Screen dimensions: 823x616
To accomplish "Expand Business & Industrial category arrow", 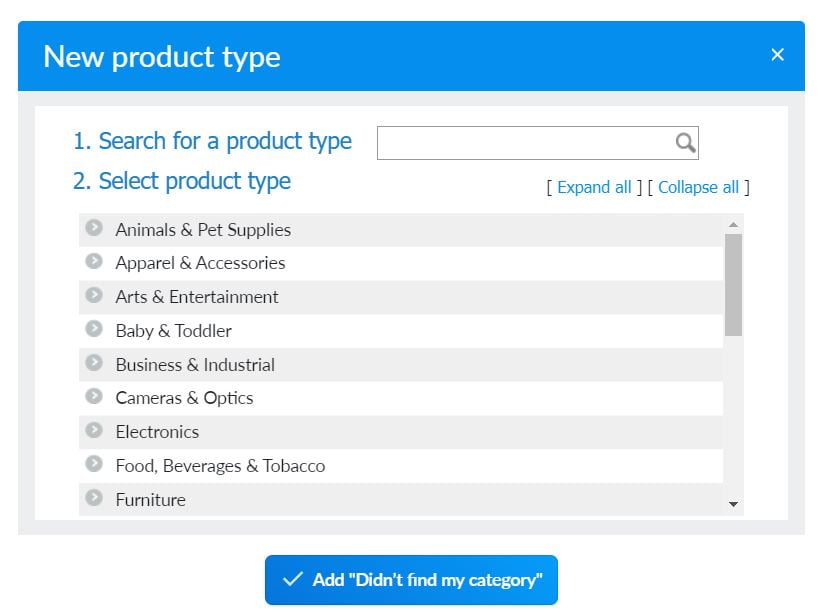I will [x=94, y=363].
